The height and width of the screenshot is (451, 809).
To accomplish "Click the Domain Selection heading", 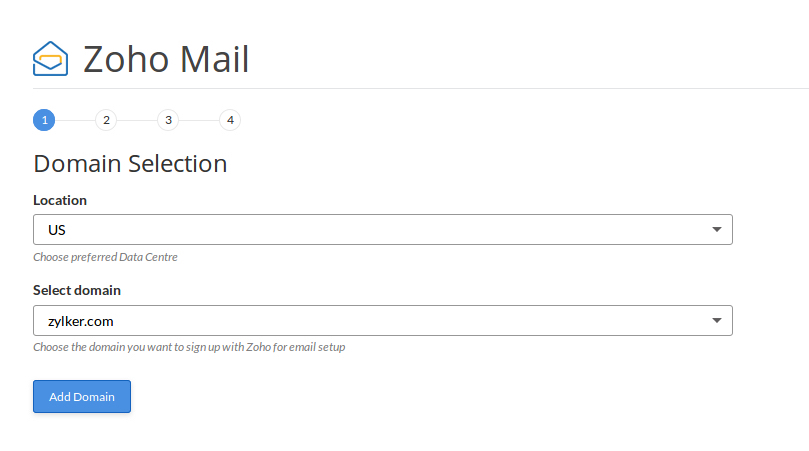I will pyautogui.click(x=130, y=163).
